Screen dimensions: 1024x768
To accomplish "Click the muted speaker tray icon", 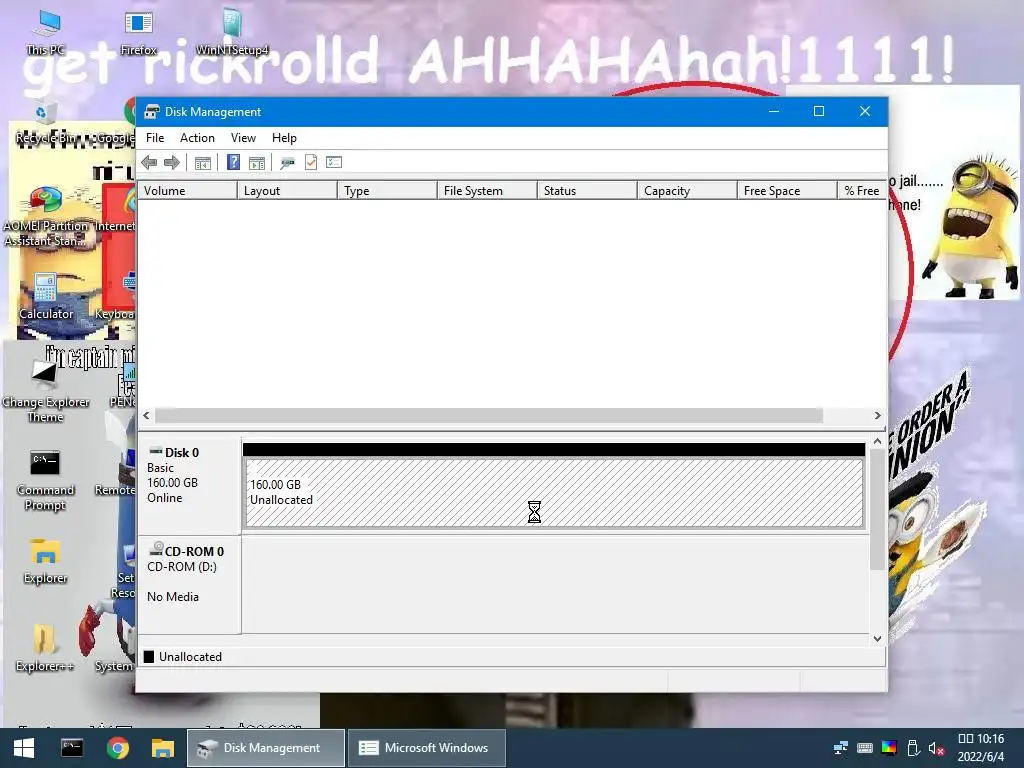I will coord(936,748).
